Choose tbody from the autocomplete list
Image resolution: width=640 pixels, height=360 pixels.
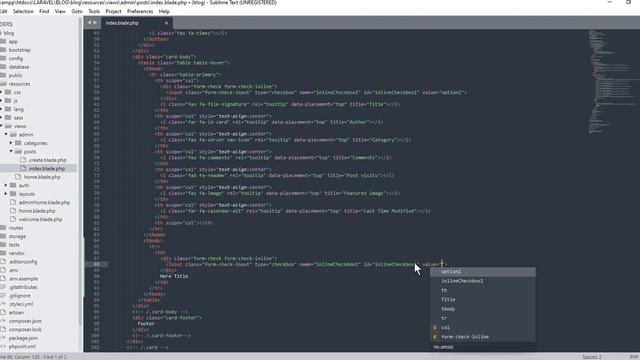pos(483,309)
